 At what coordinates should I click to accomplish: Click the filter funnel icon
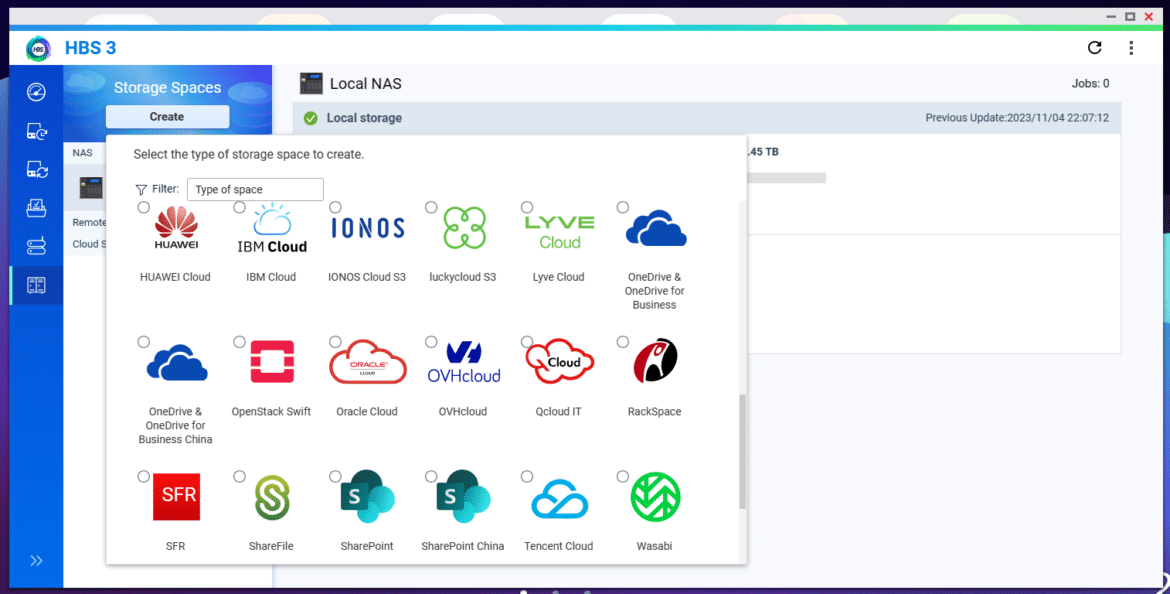141,190
